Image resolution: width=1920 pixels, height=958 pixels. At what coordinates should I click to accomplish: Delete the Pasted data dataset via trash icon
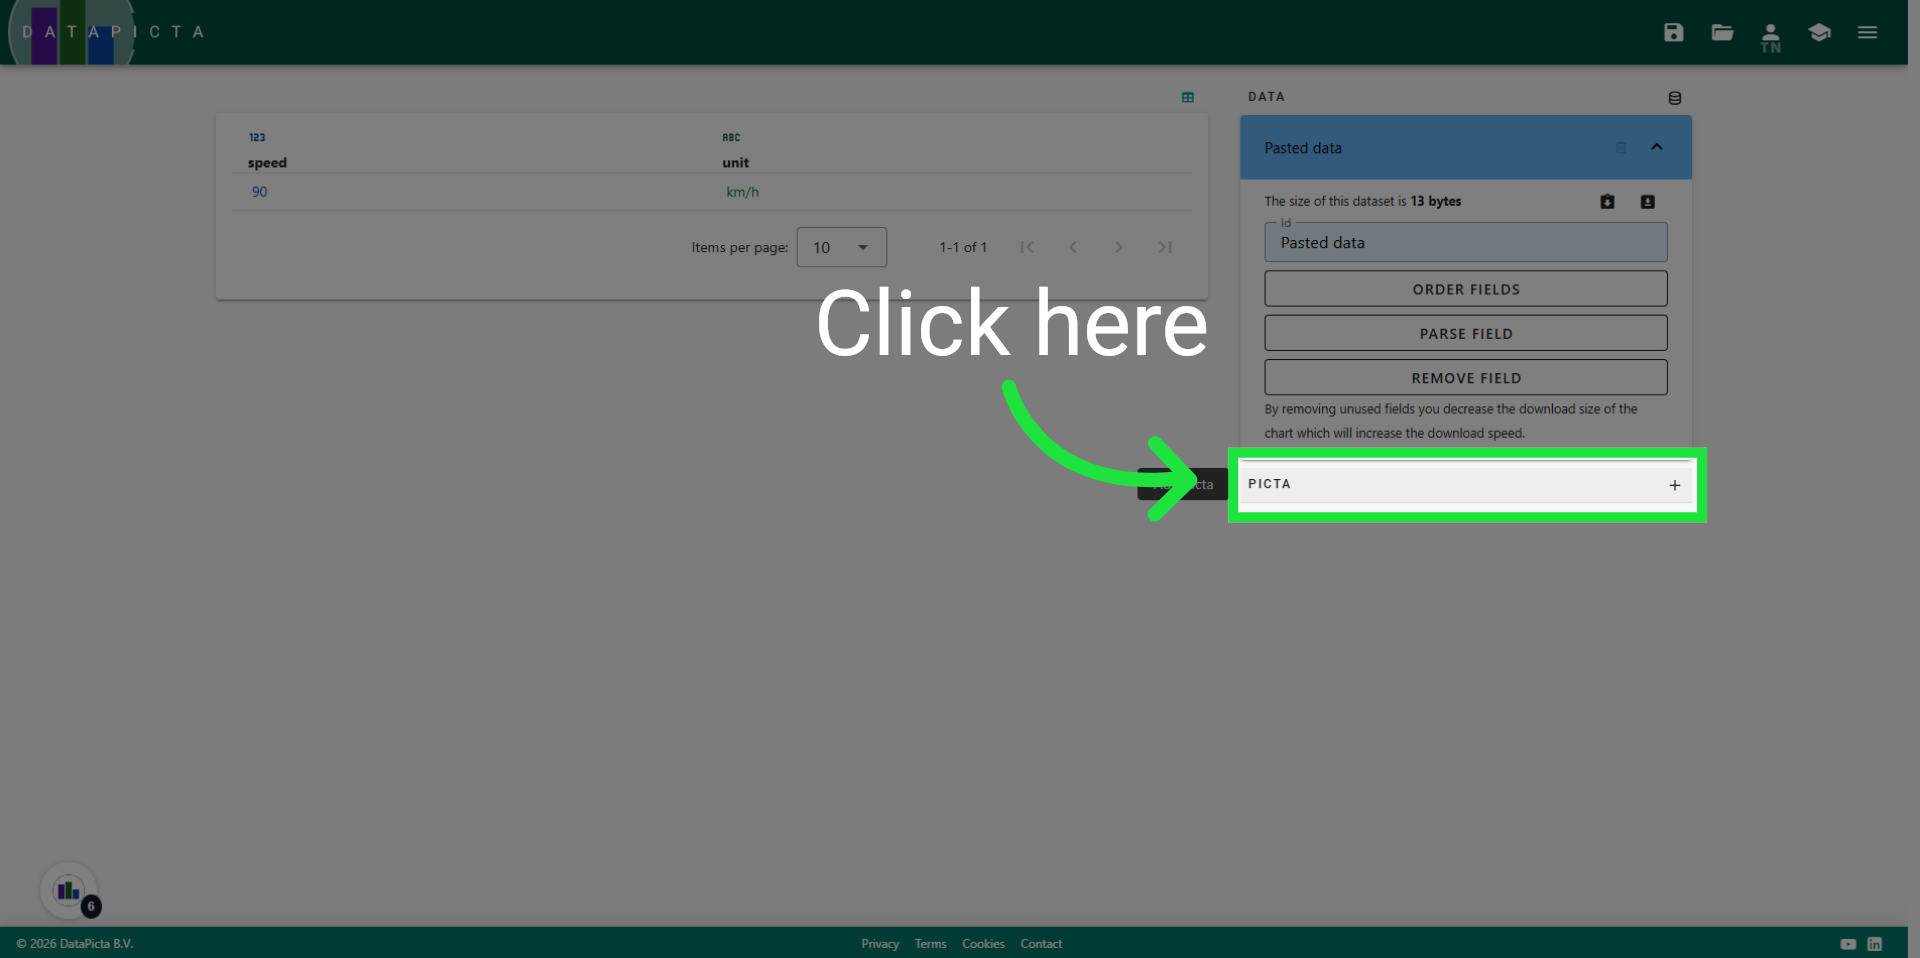[x=1621, y=148]
